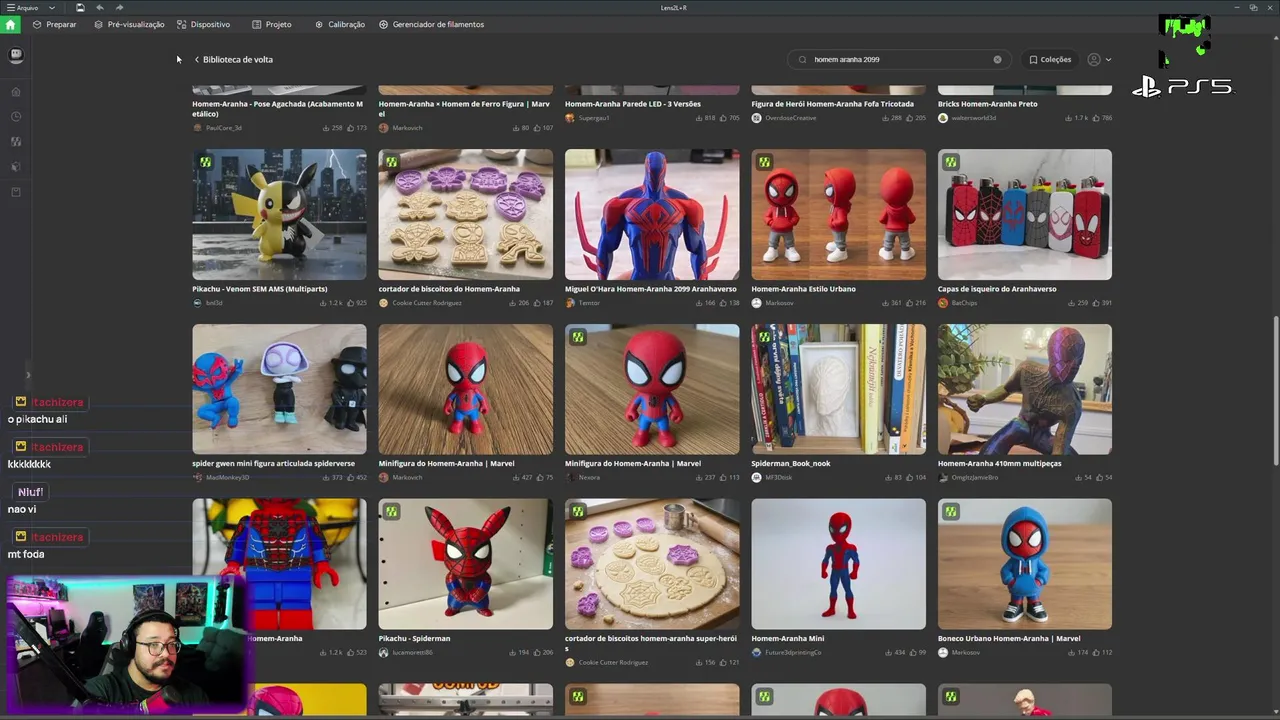The height and width of the screenshot is (720, 1280).
Task: Click title 'Bricks Homem-Aranha Preto'
Action: tap(987, 104)
